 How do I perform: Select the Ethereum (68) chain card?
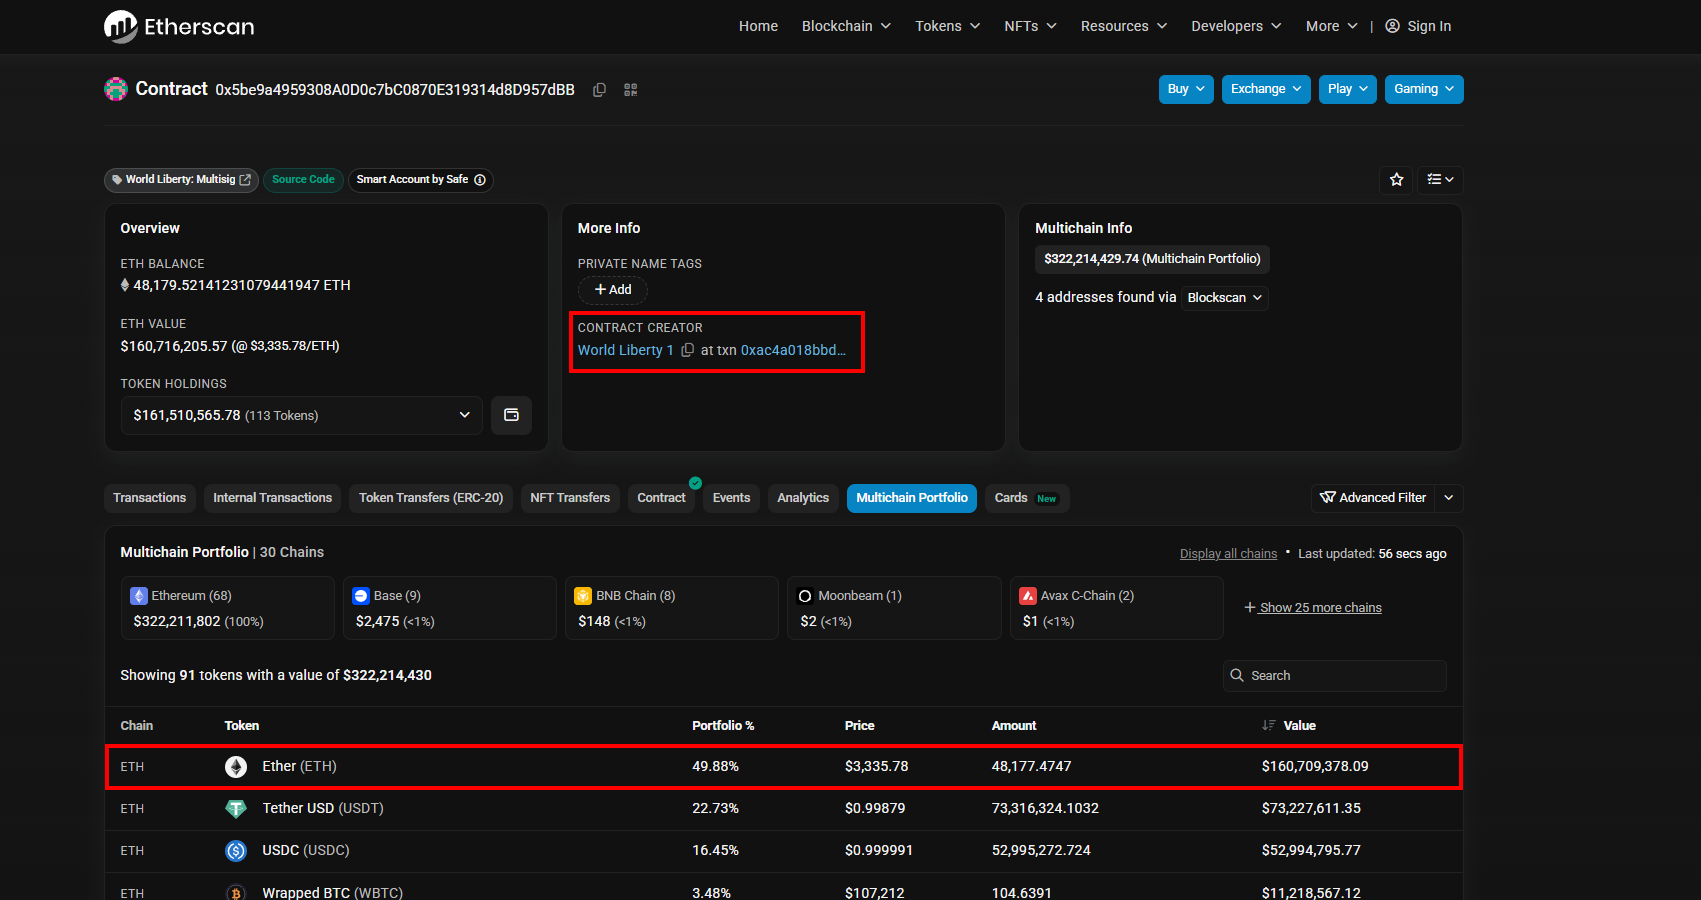[227, 608]
